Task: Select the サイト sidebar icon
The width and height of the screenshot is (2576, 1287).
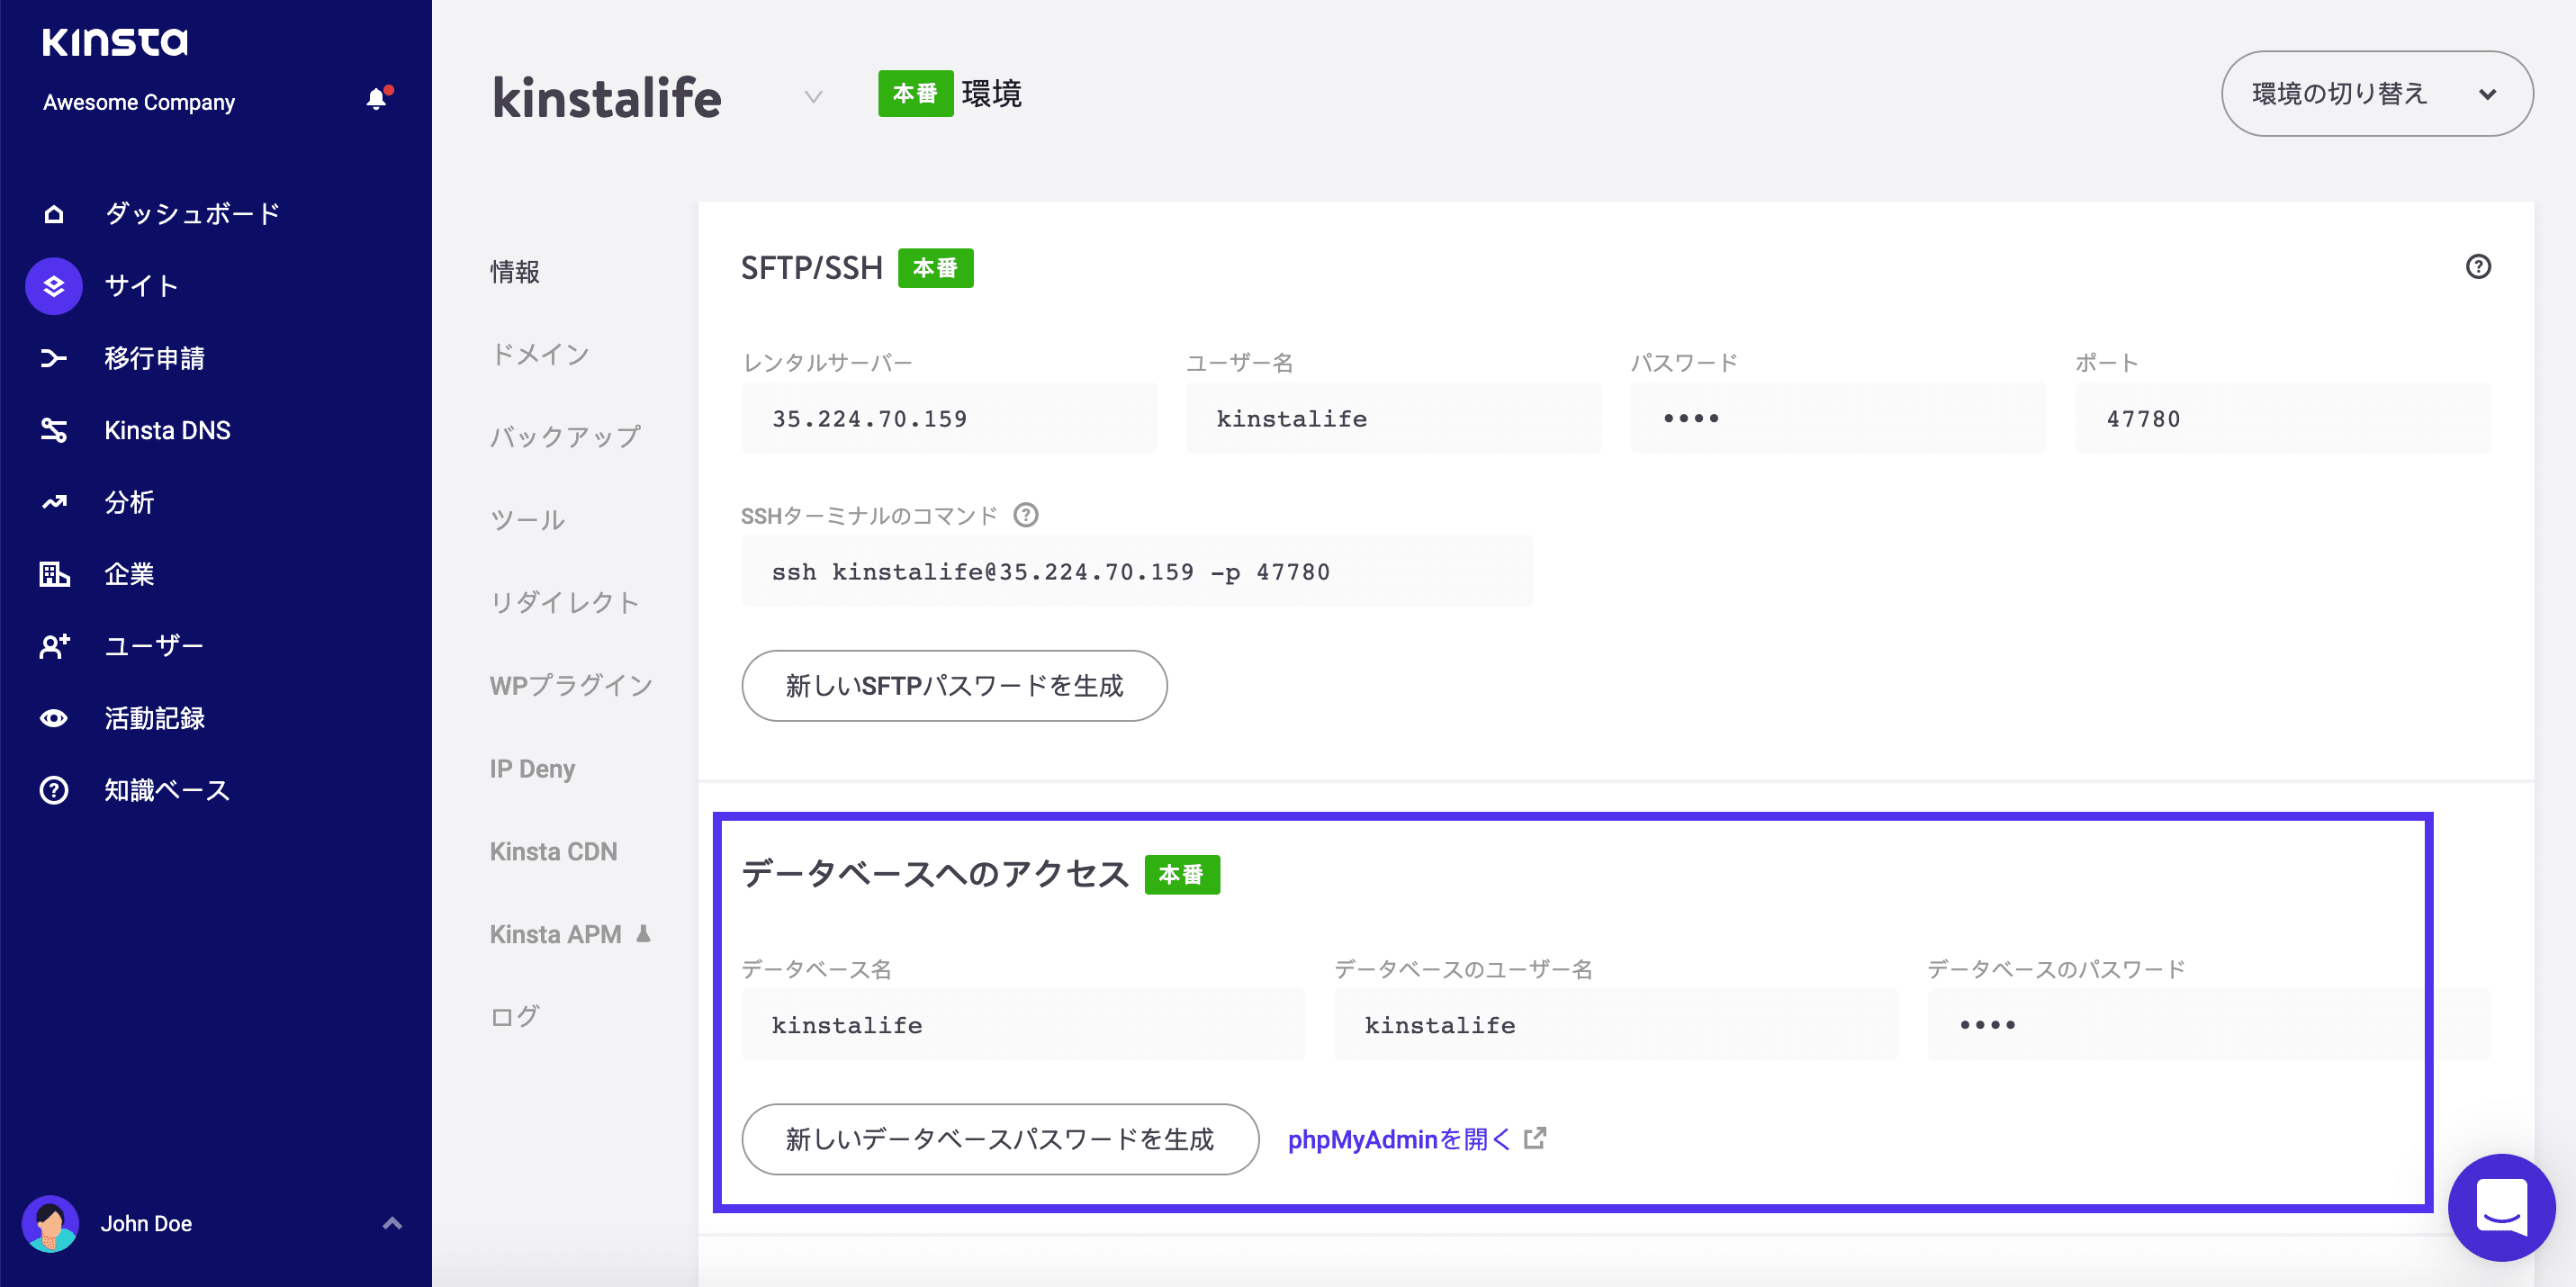Action: tap(52, 286)
